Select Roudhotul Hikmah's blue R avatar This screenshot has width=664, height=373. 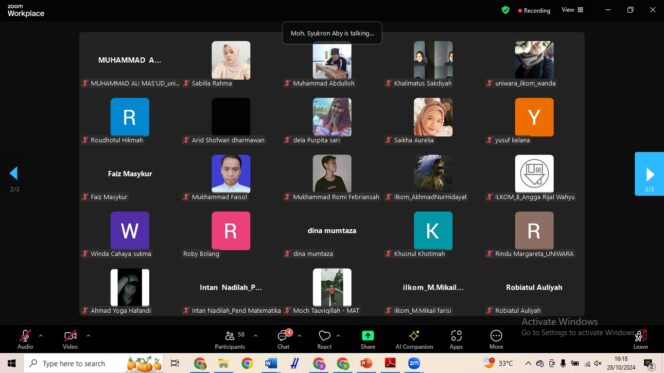(x=130, y=117)
